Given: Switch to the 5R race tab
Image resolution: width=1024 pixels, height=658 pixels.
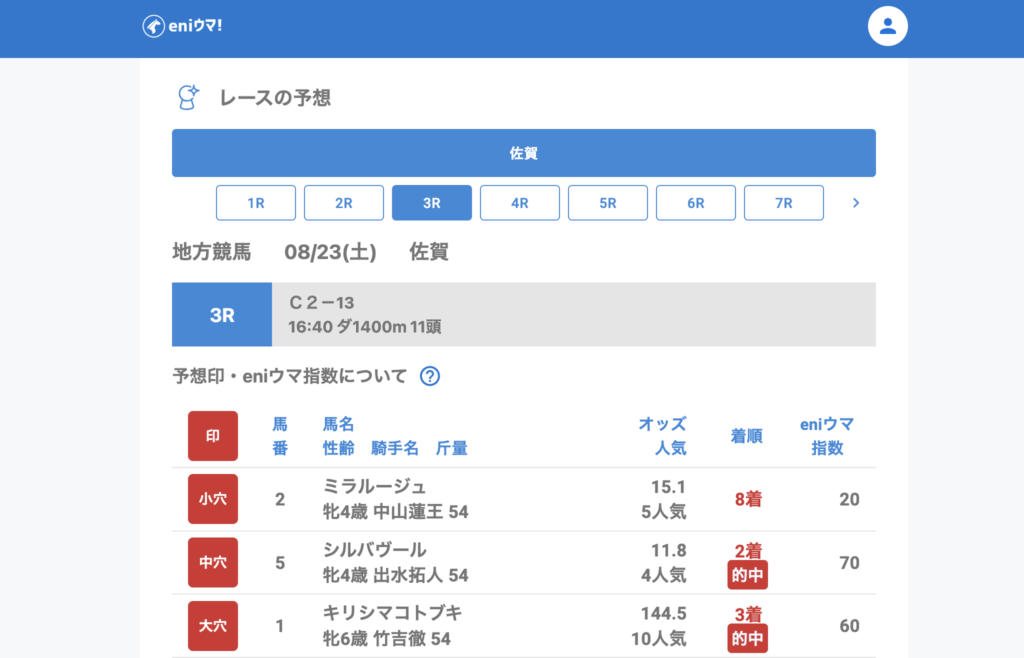Looking at the screenshot, I should (608, 203).
